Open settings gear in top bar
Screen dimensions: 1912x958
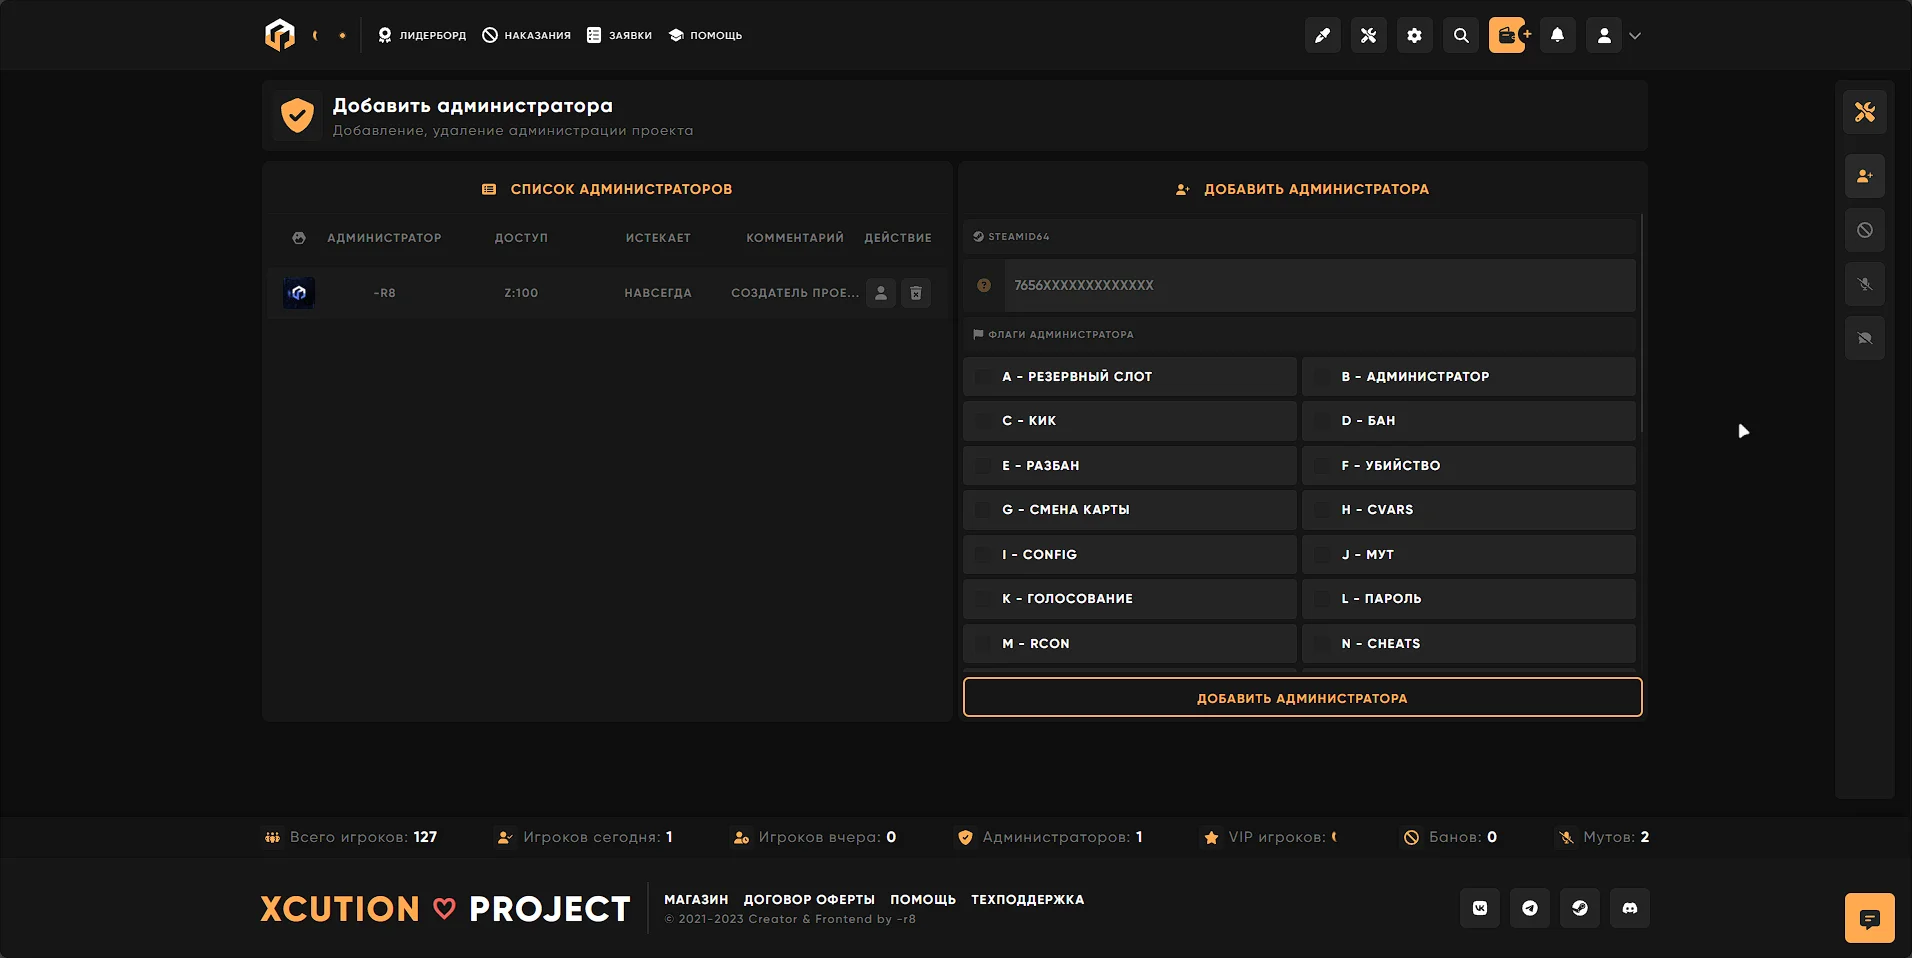(1414, 36)
